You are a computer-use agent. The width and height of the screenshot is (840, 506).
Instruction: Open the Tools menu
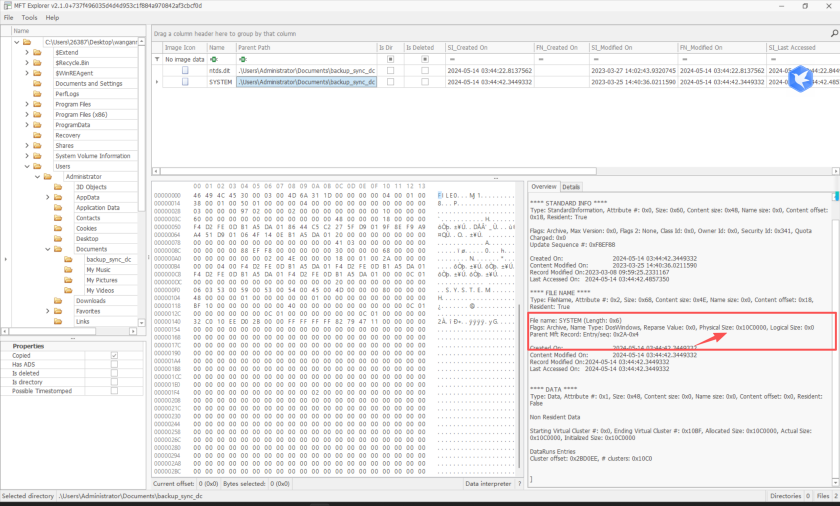[29, 17]
